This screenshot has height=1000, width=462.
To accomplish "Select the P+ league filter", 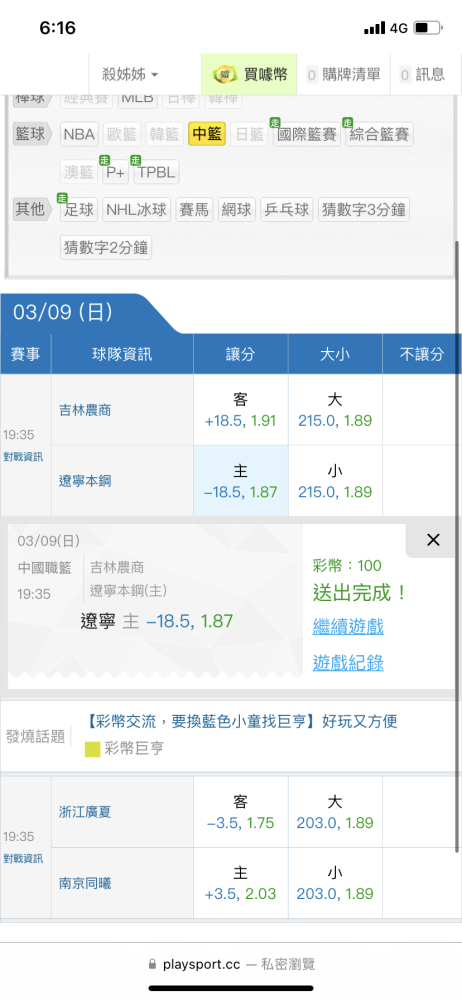I will click(x=116, y=172).
